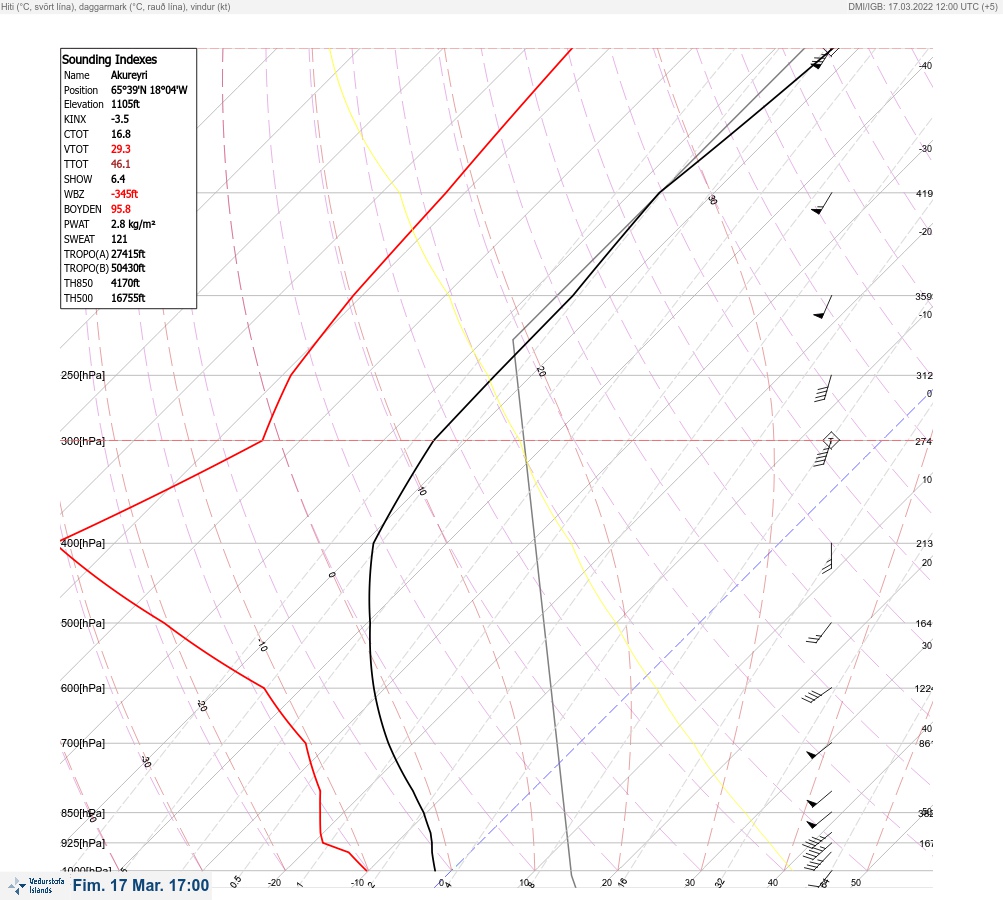Click the KINX value -3.5
Viewport: 1003px width, 900px height.
[x=120, y=119]
